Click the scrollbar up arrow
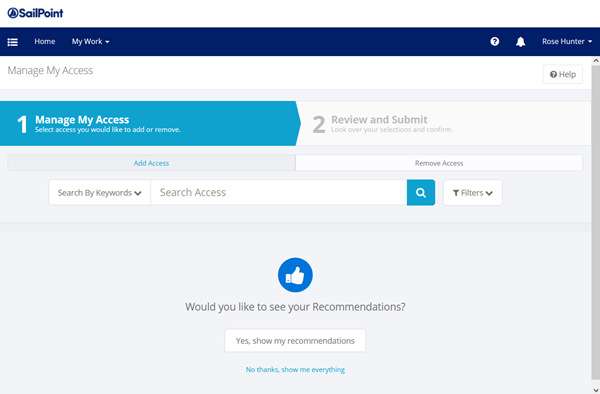This screenshot has height=394, width=600. [x=595, y=60]
